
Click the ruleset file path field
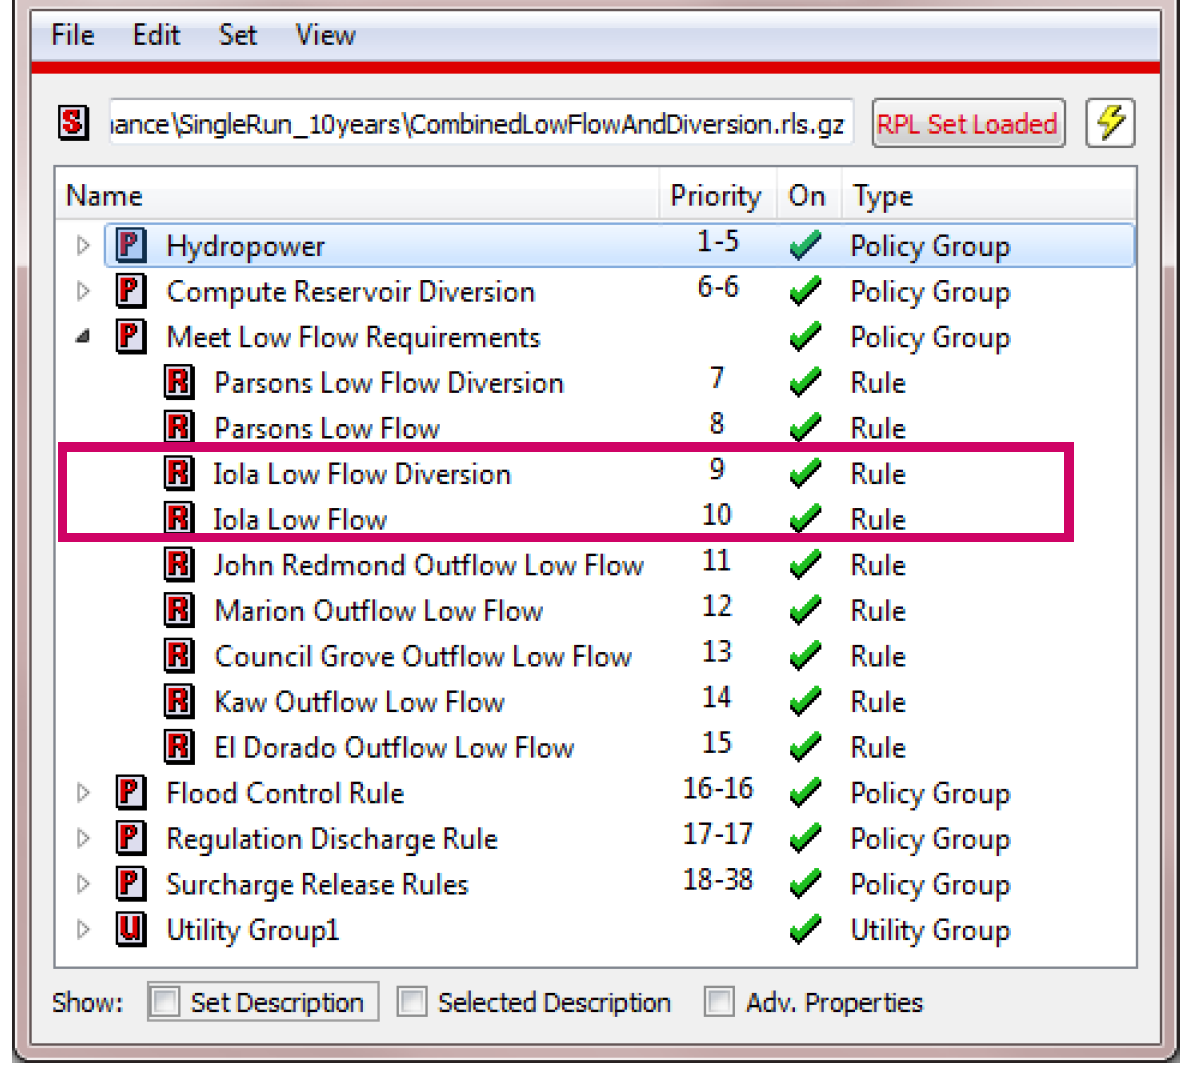point(480,123)
